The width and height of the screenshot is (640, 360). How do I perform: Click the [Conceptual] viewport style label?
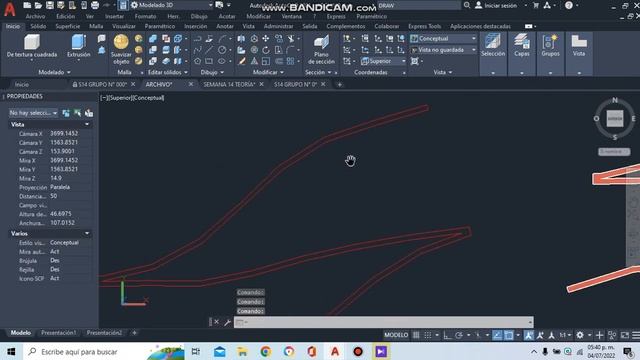[x=148, y=98]
